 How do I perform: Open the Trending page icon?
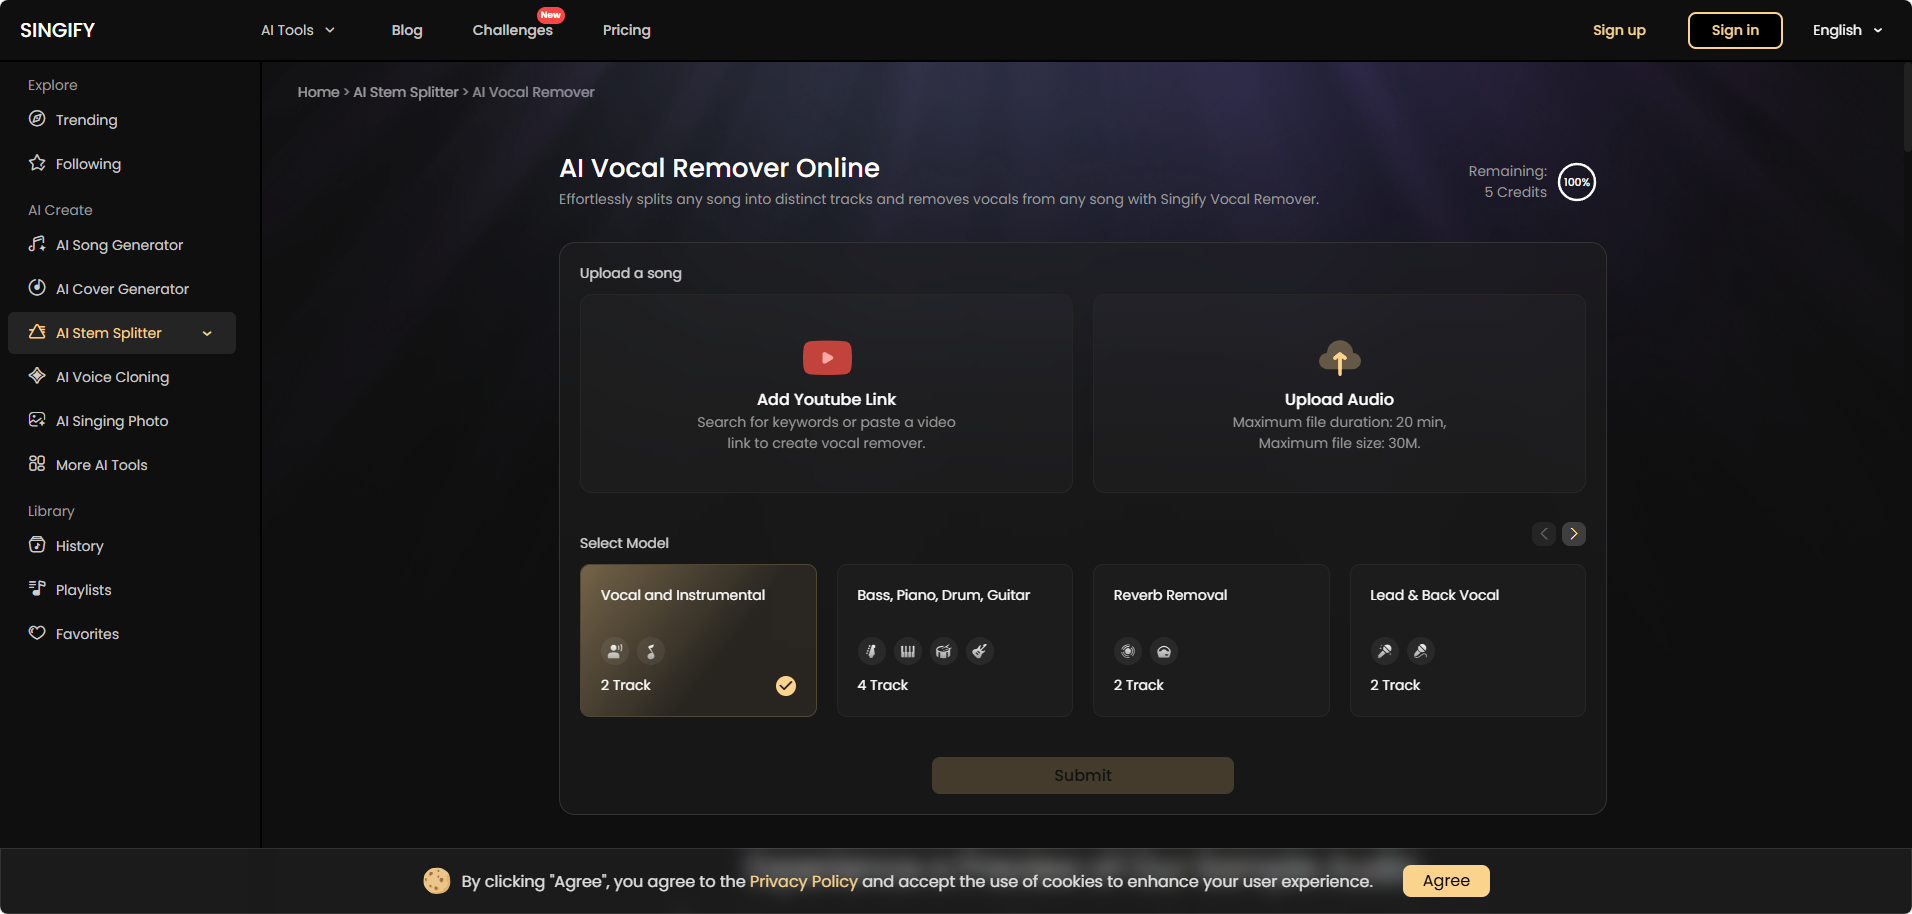click(37, 119)
